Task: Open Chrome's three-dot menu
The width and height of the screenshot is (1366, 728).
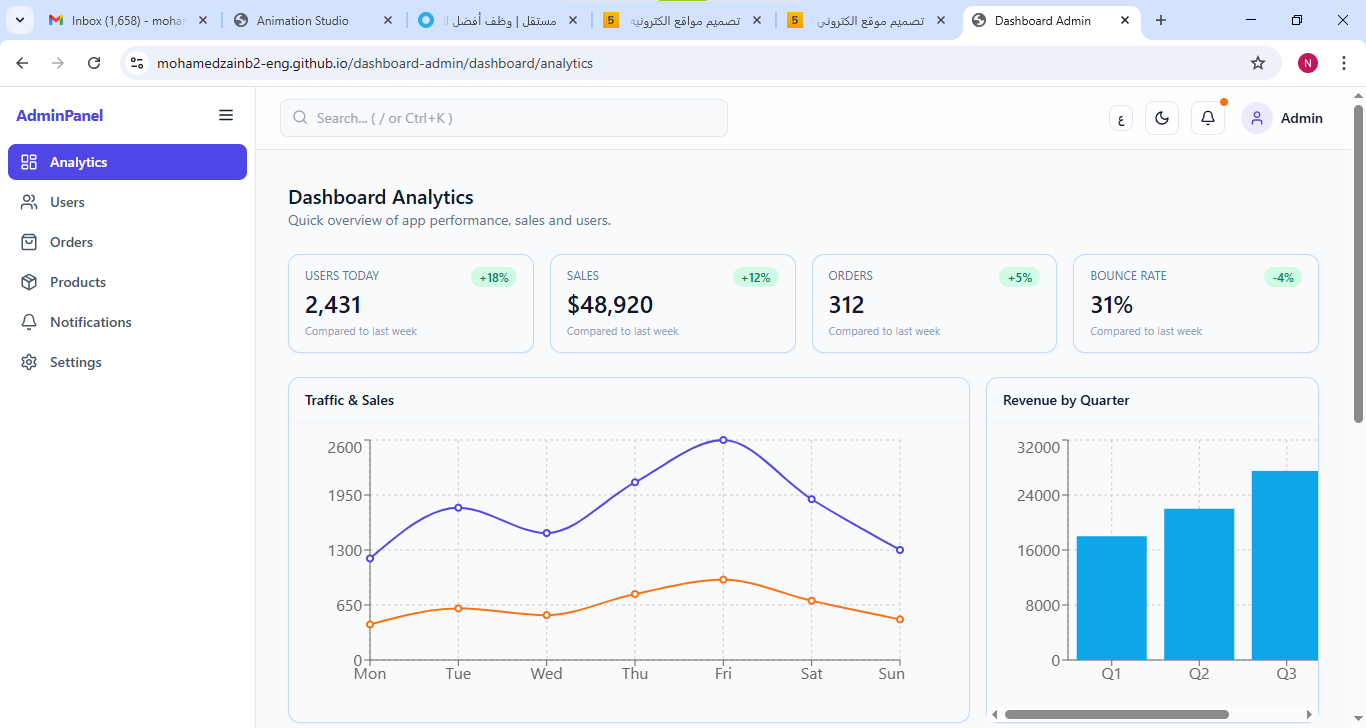Action: pos(1344,62)
